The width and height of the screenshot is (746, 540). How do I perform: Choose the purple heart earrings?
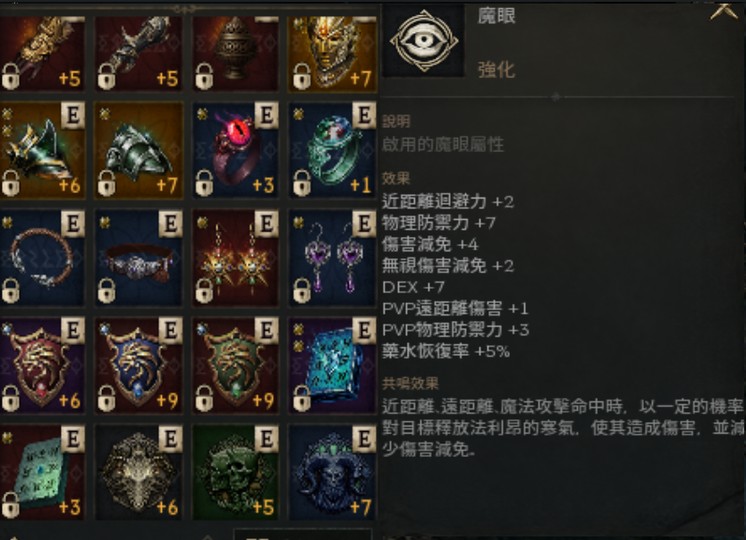tap(333, 257)
